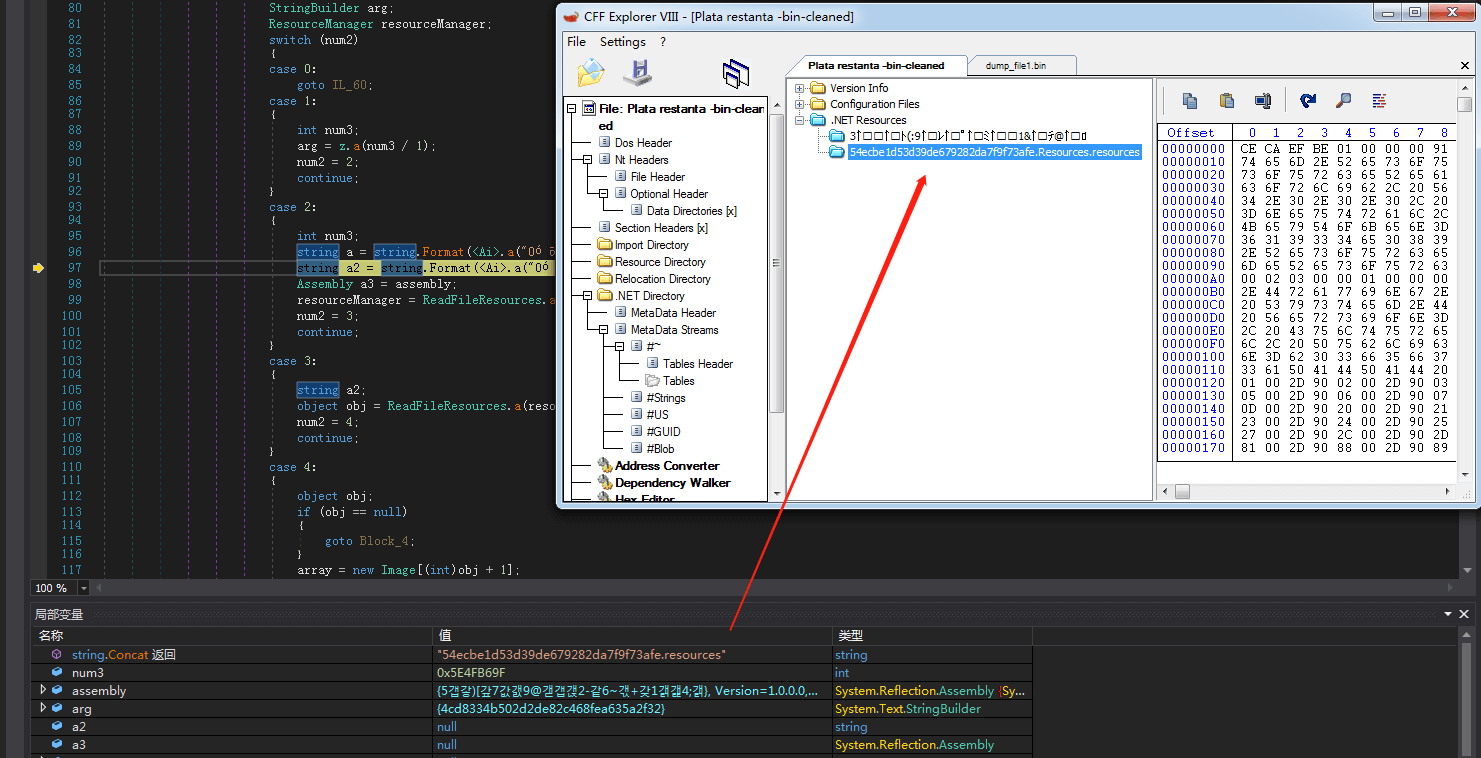Select the MetaData Header tree item
The width and height of the screenshot is (1481, 758).
tap(673, 313)
